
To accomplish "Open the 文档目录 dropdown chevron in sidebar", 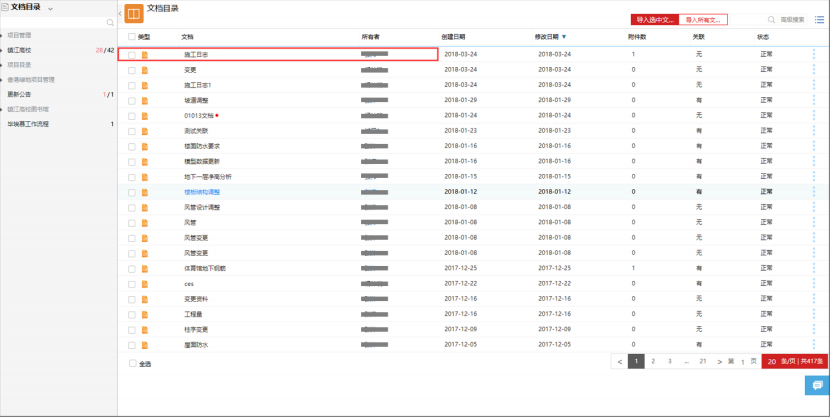I will pyautogui.click(x=50, y=9).
